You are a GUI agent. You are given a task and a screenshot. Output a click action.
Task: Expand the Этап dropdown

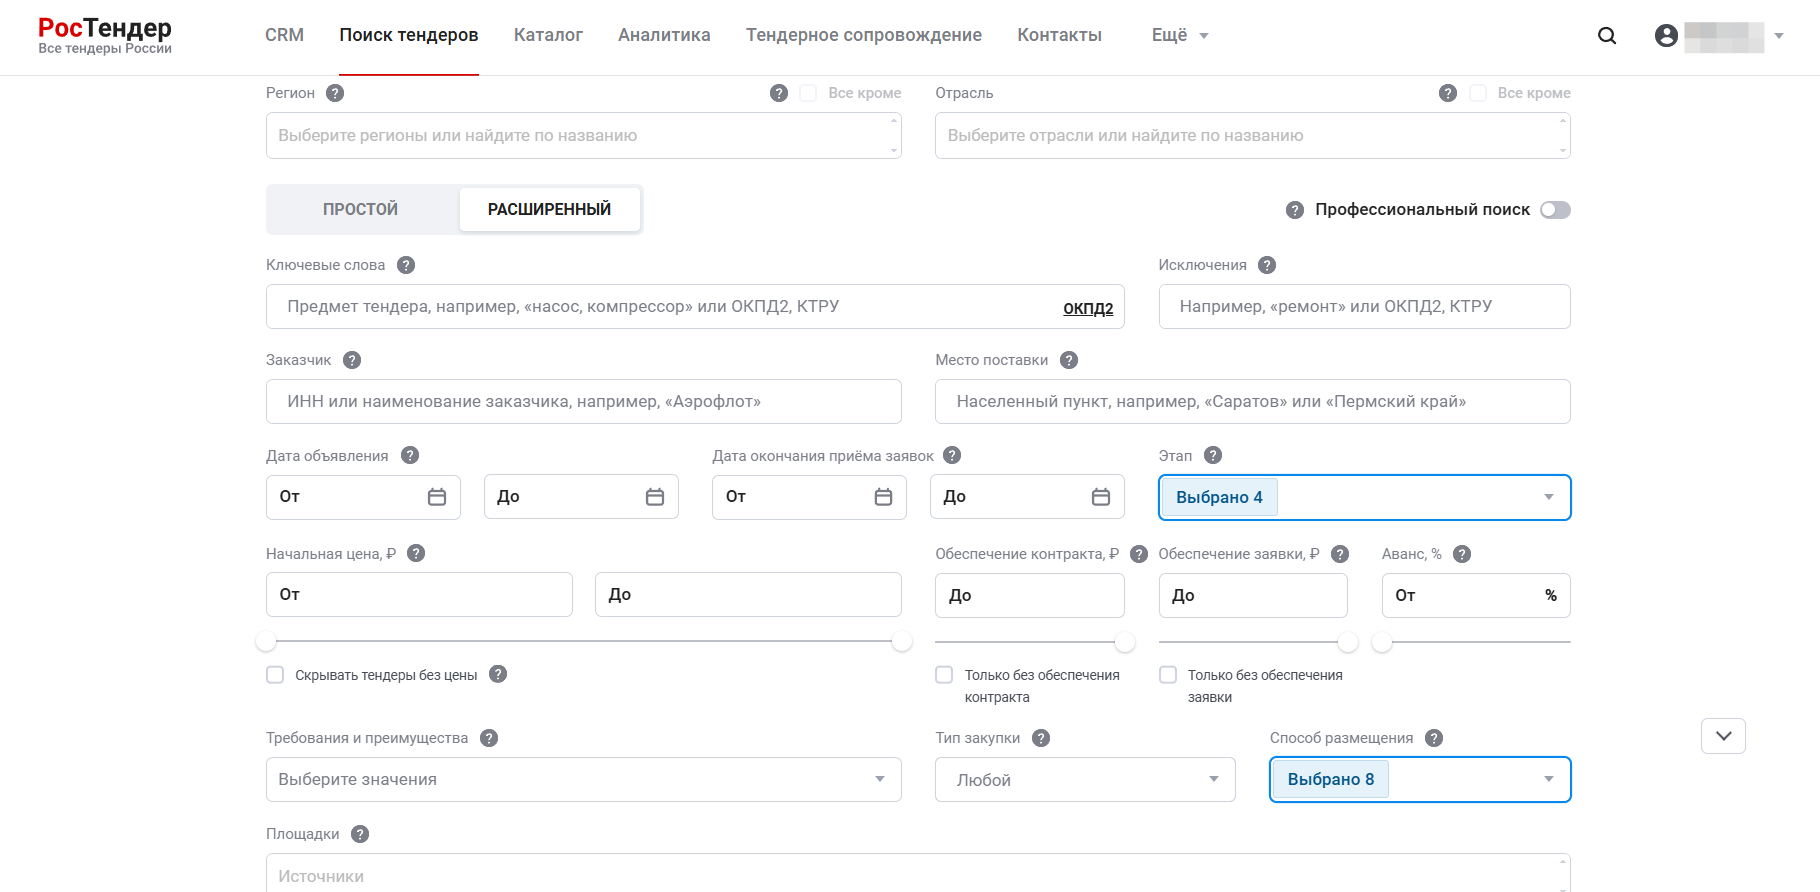tap(1548, 497)
